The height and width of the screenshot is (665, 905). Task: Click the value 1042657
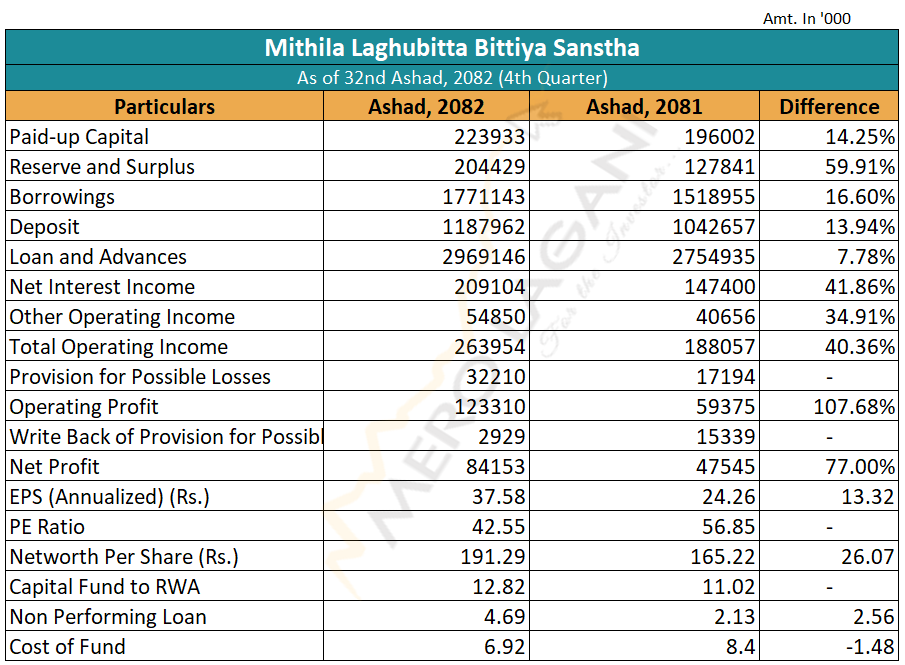pyautogui.click(x=713, y=227)
